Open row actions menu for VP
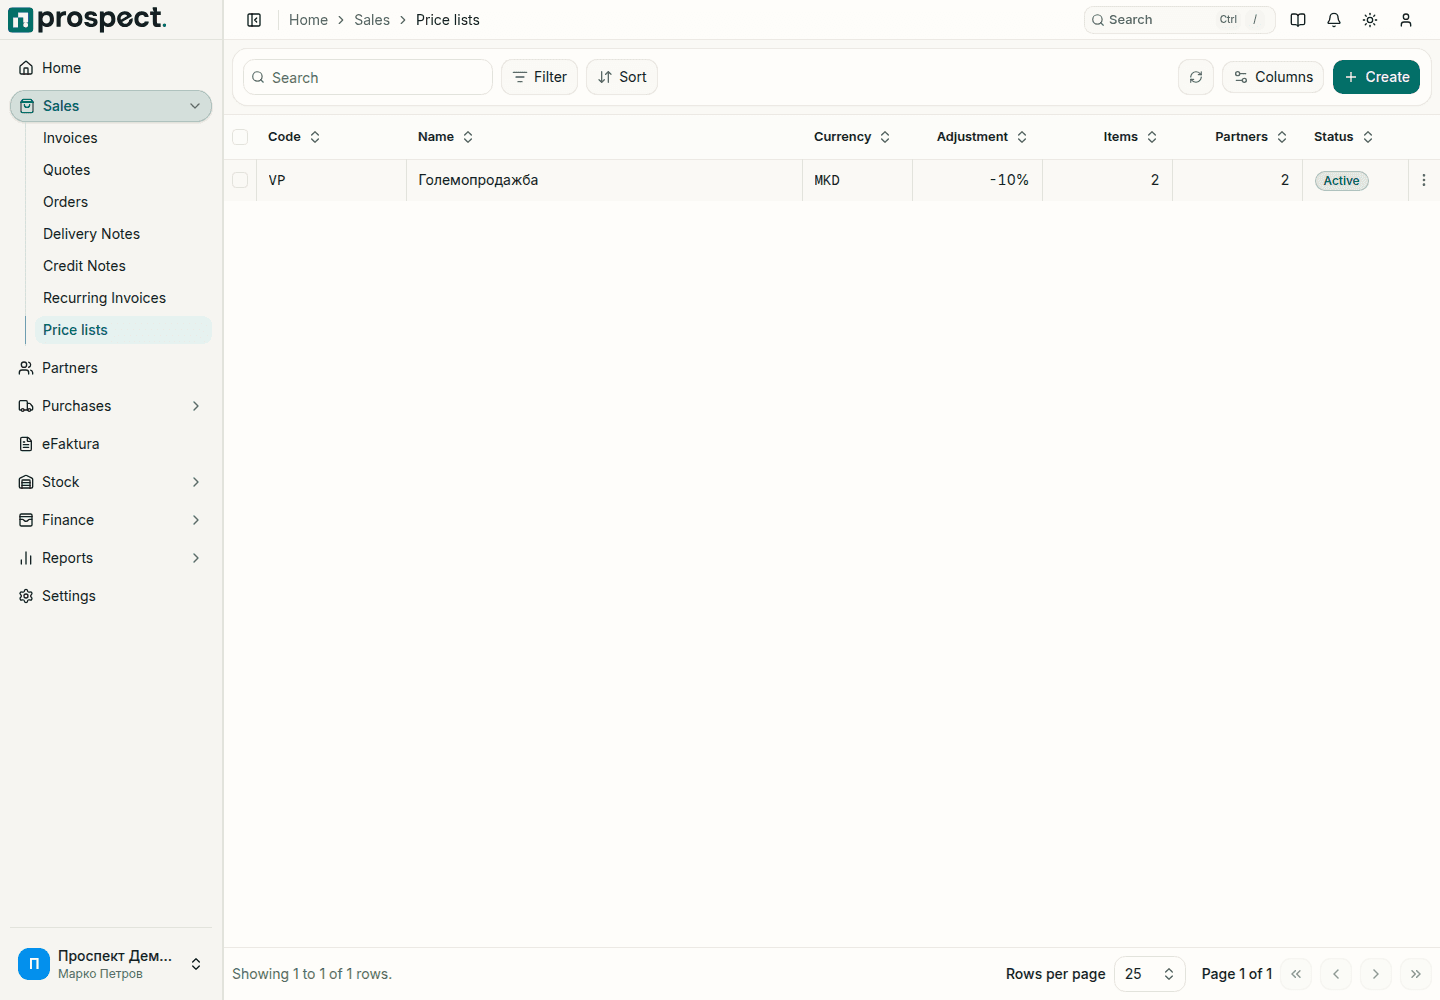Viewport: 1440px width, 1000px height. point(1424,180)
